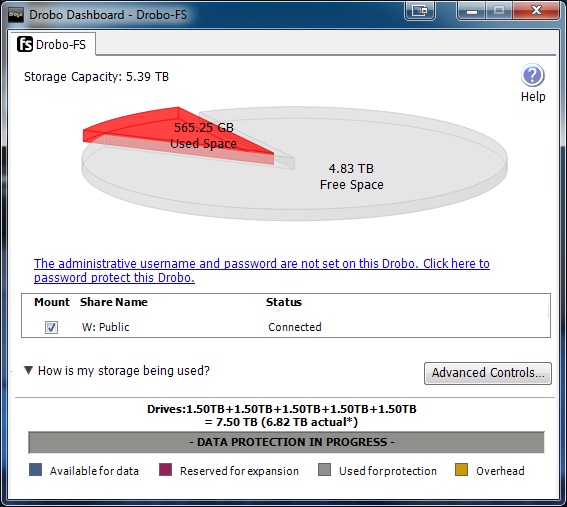
Task: Click the mini-view icon beside the minimize button
Action: [x=419, y=10]
